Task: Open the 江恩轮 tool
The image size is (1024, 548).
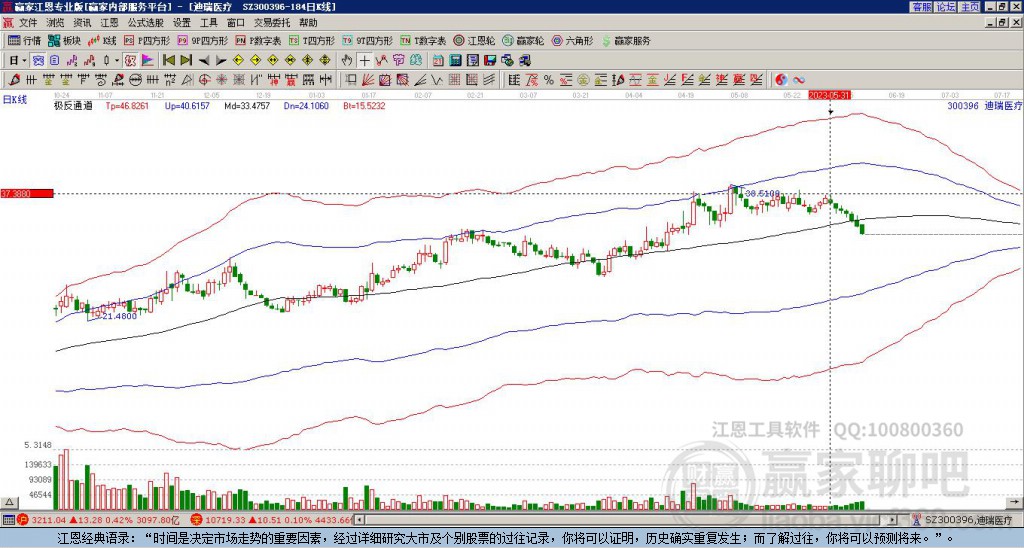Action: point(474,40)
